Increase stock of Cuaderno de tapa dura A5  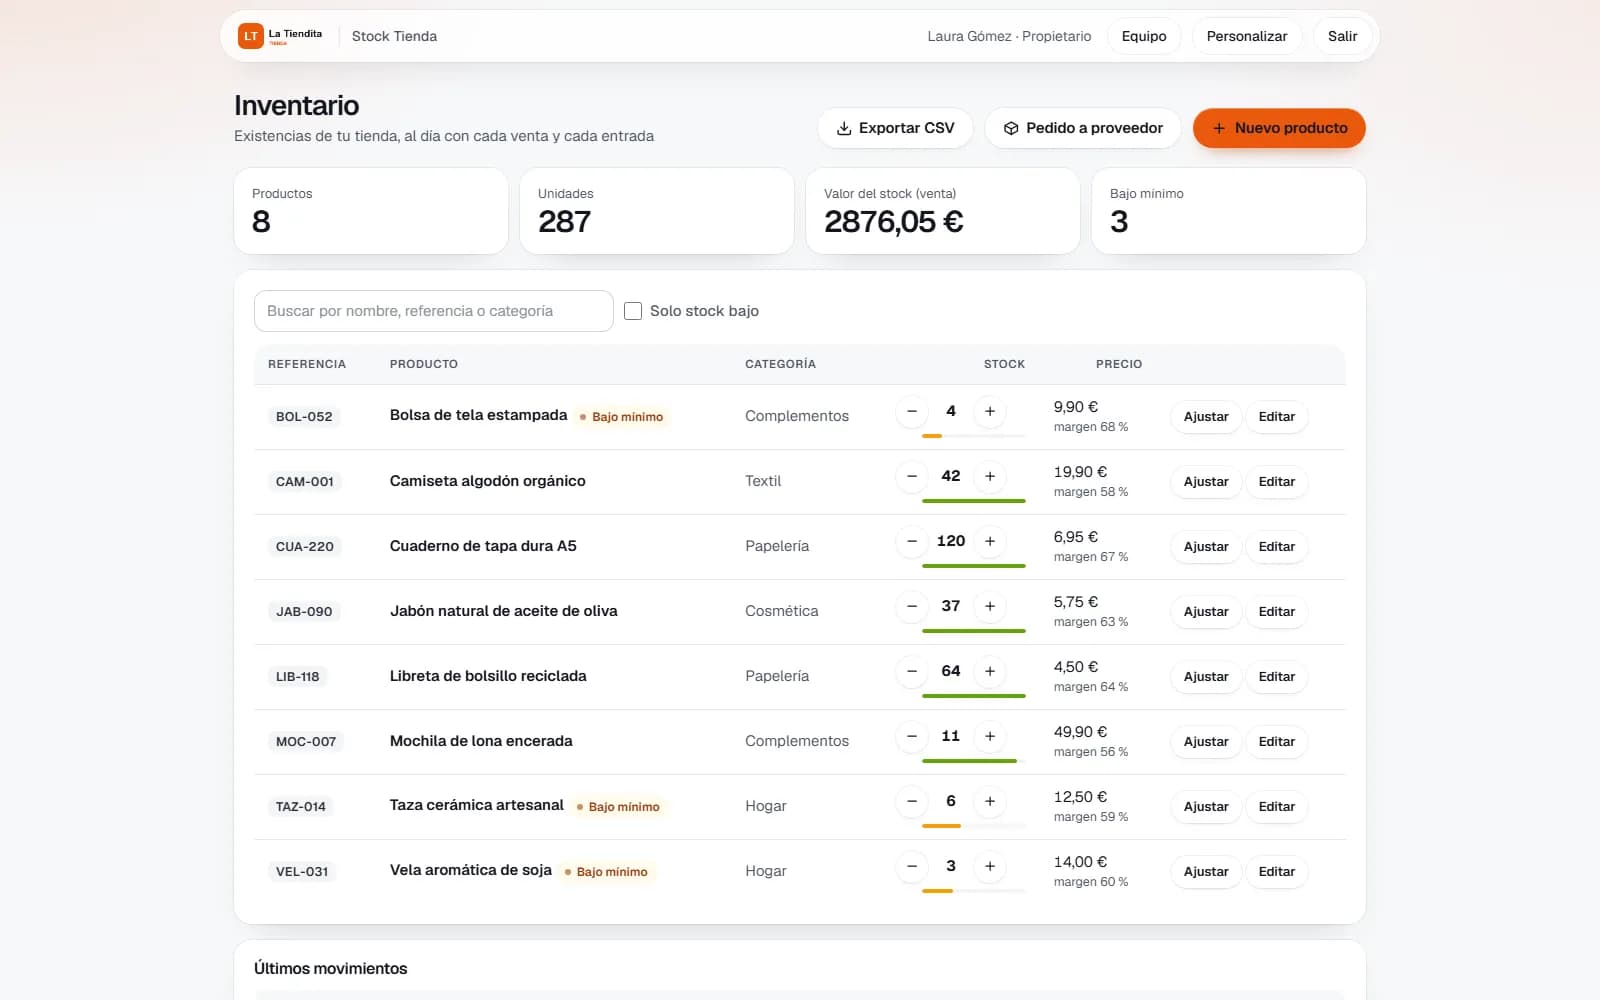990,541
